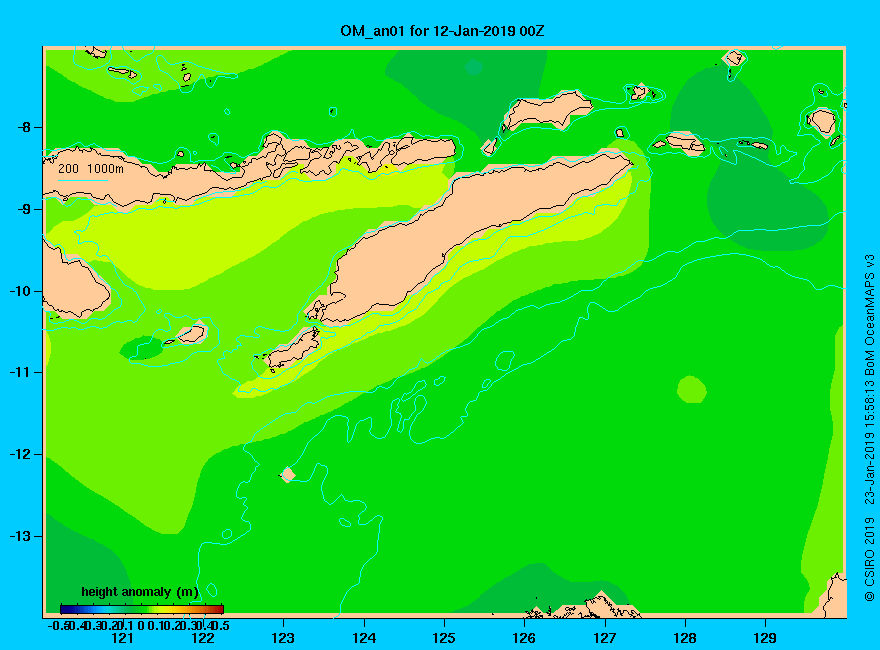Click latitude label -8
This screenshot has width=880, height=650.
(x=24, y=127)
